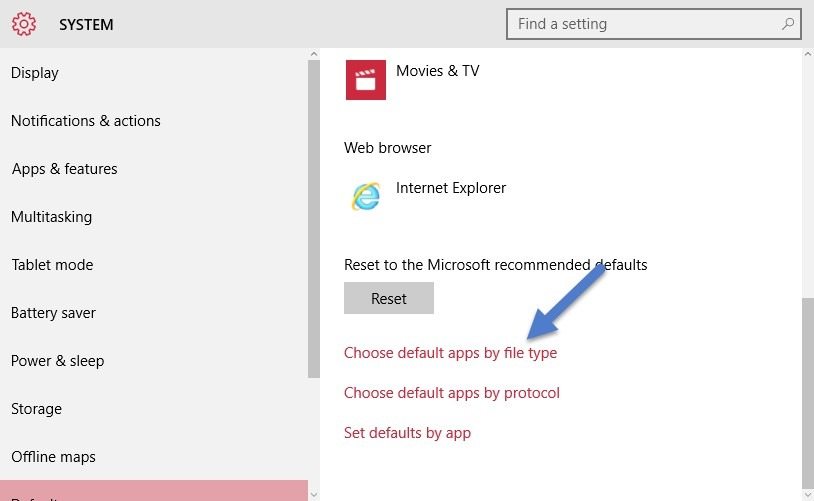The height and width of the screenshot is (501, 814).
Task: Open Offline maps settings
Action: 53,457
